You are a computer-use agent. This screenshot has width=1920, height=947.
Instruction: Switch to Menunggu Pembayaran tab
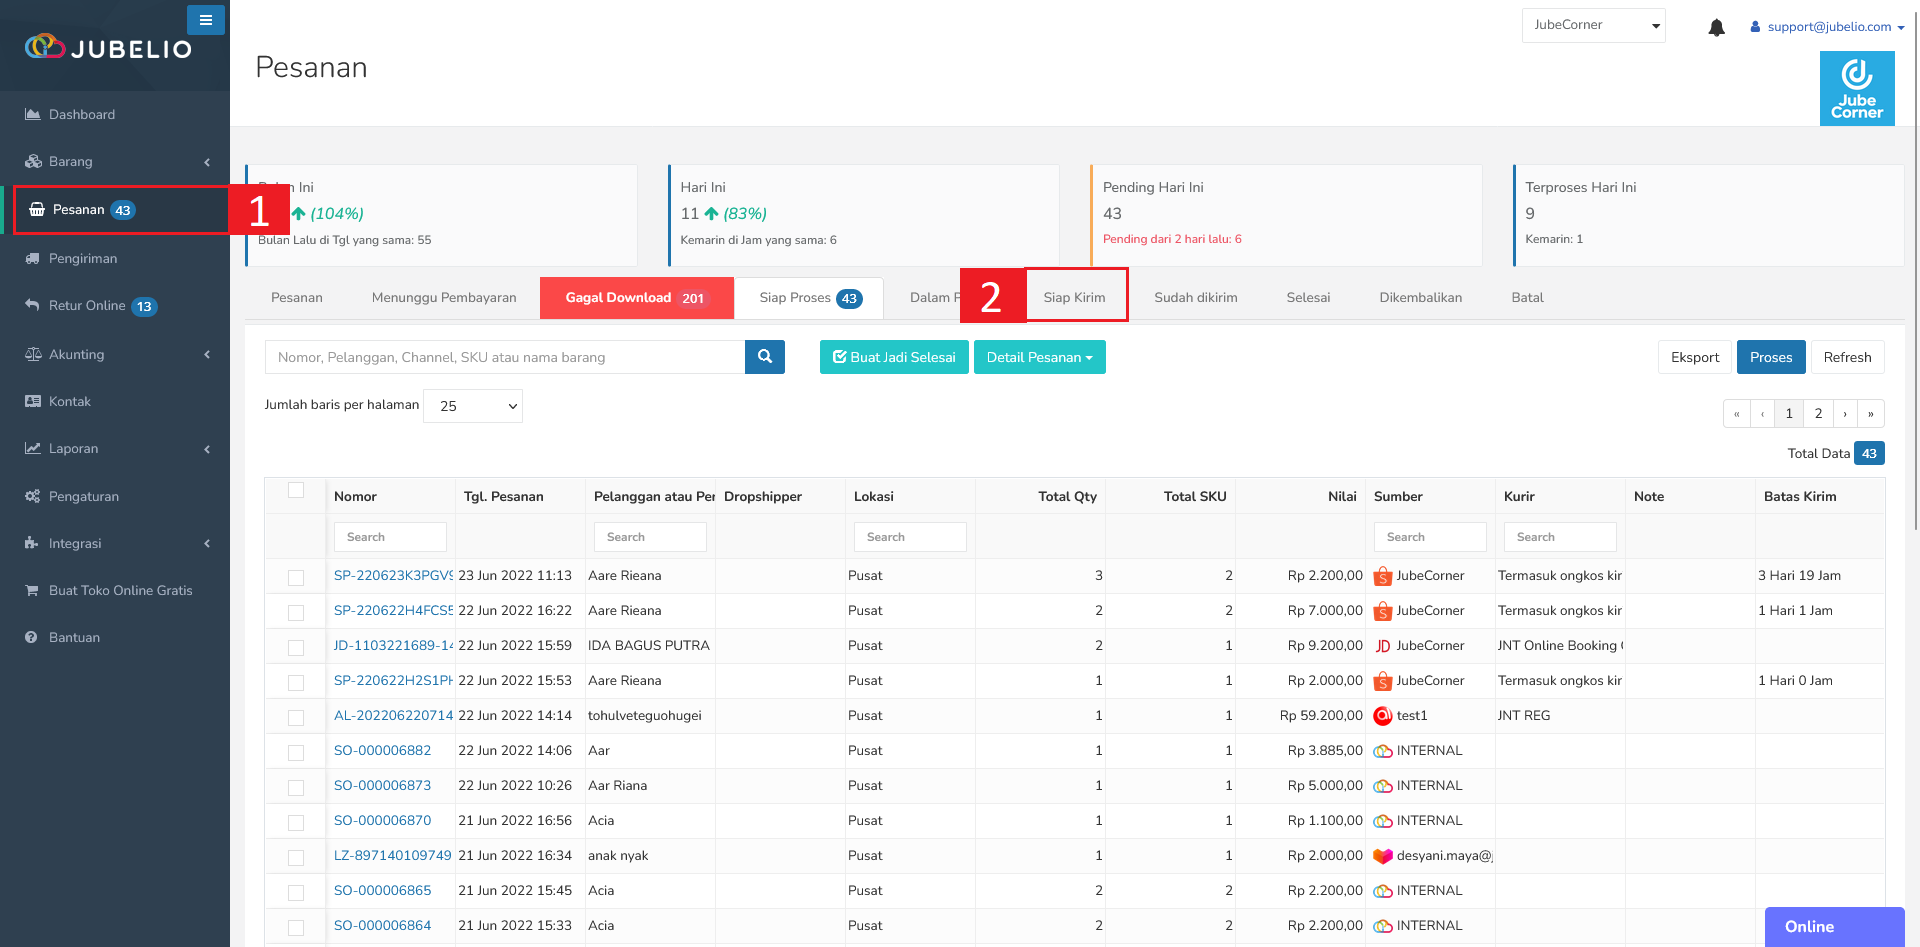[x=444, y=297]
